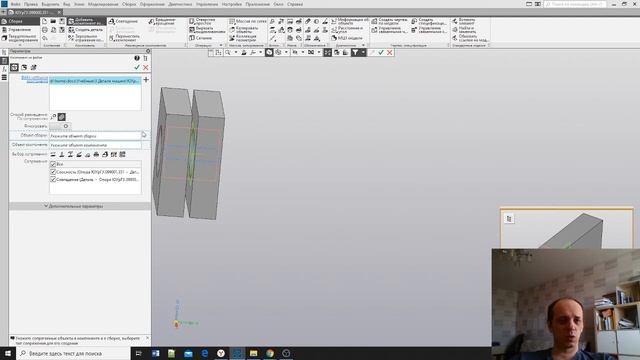Open Chrome from taskbar

coord(270,353)
